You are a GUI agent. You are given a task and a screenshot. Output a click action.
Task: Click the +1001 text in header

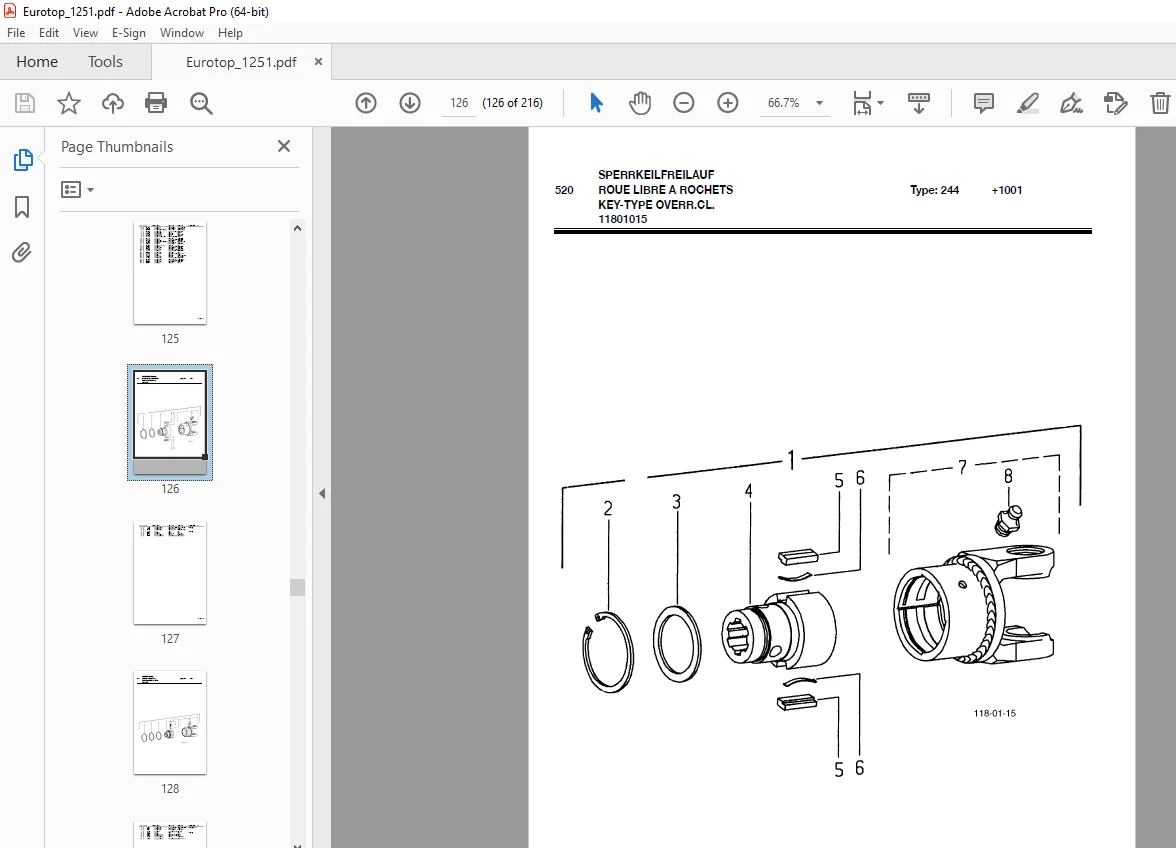(1006, 190)
